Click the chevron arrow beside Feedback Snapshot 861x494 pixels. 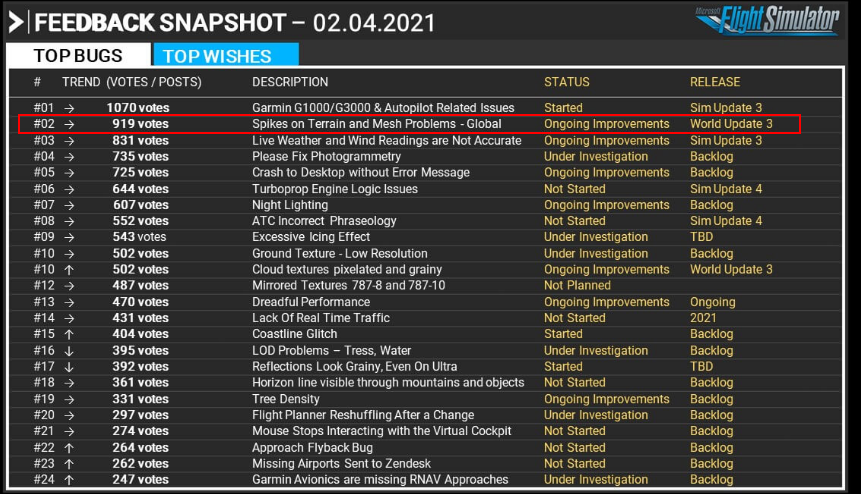(16, 23)
